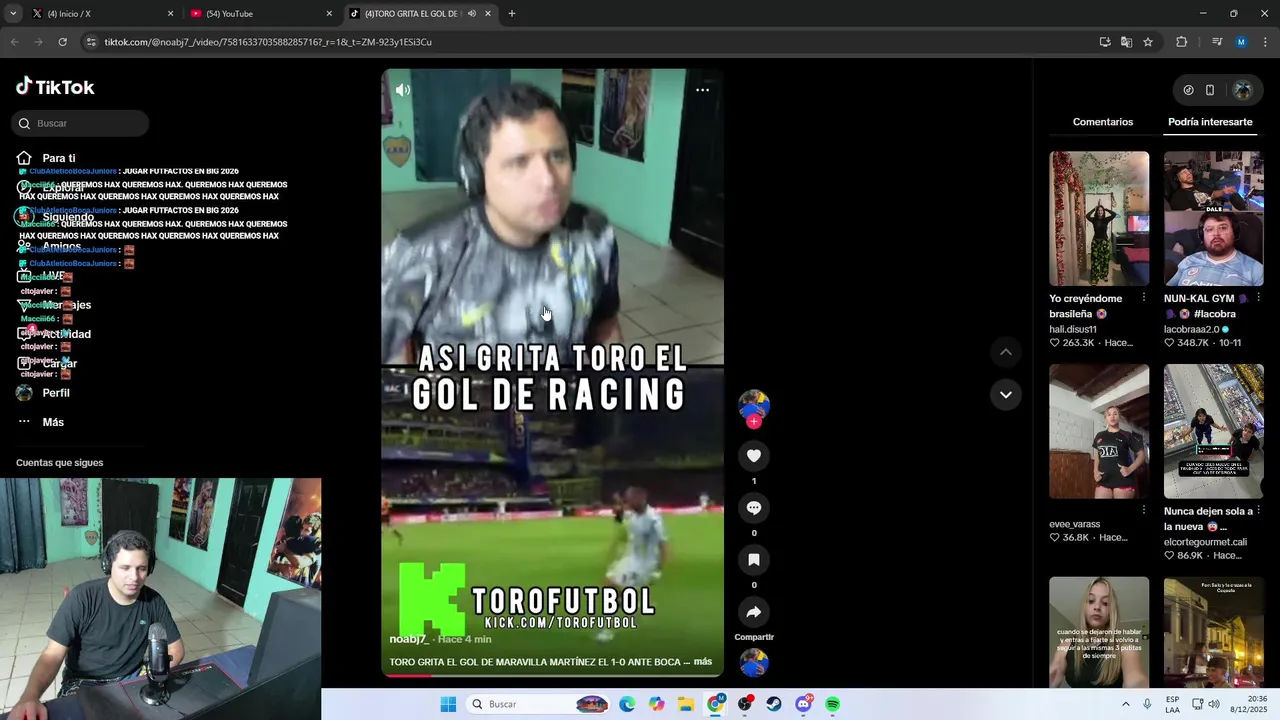1280x720 pixels.
Task: Open Spotify from the taskbar
Action: [832, 704]
